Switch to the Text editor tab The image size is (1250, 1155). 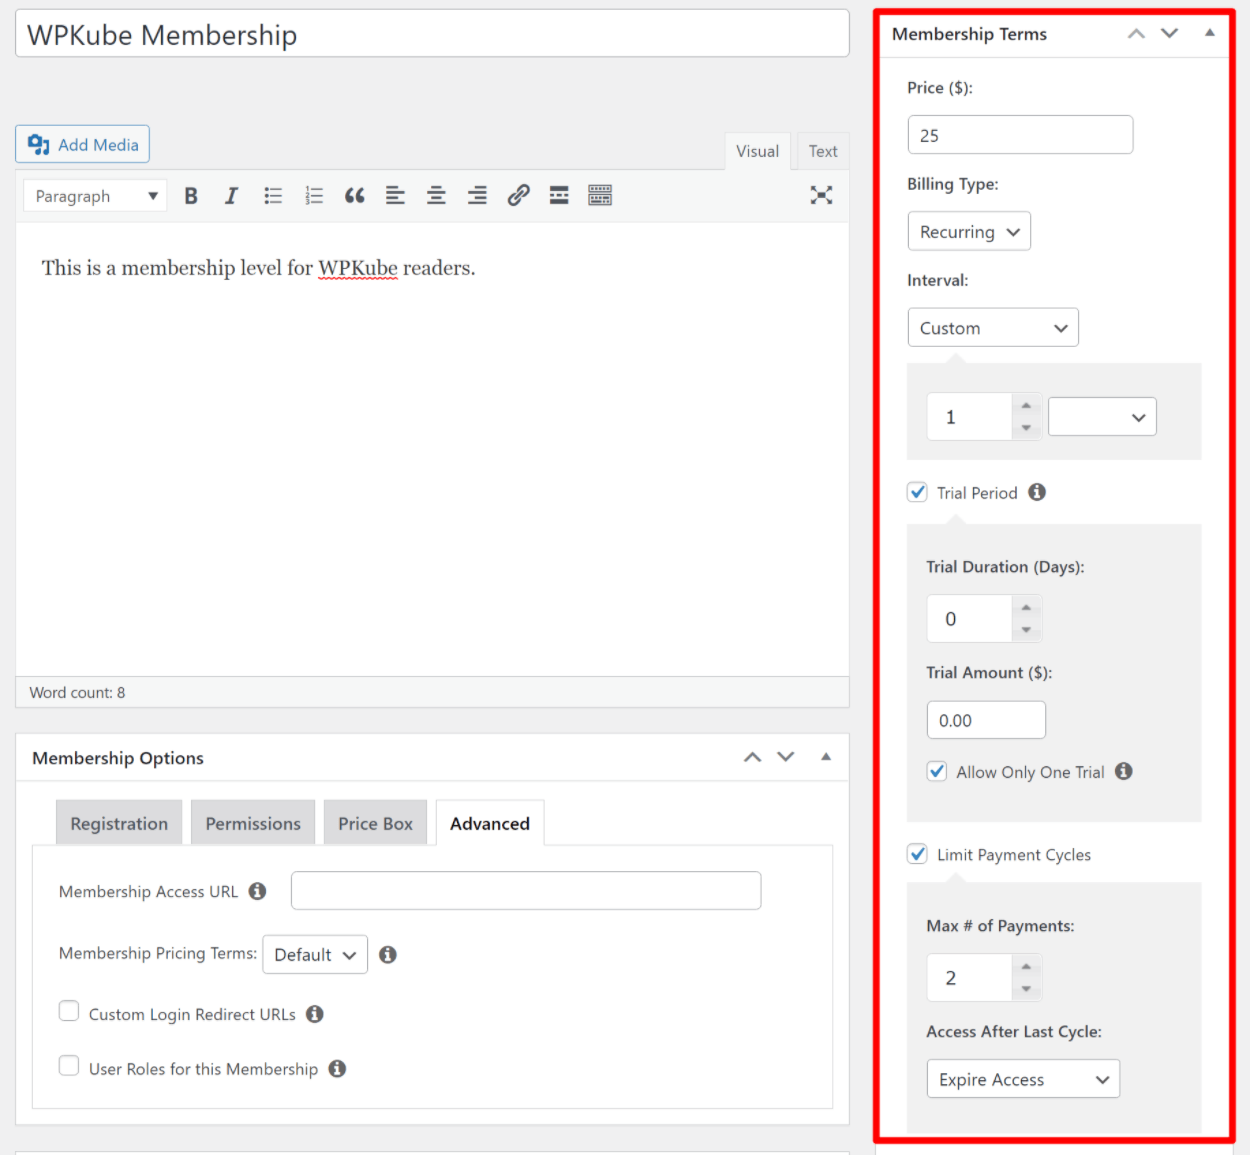pyautogui.click(x=823, y=151)
